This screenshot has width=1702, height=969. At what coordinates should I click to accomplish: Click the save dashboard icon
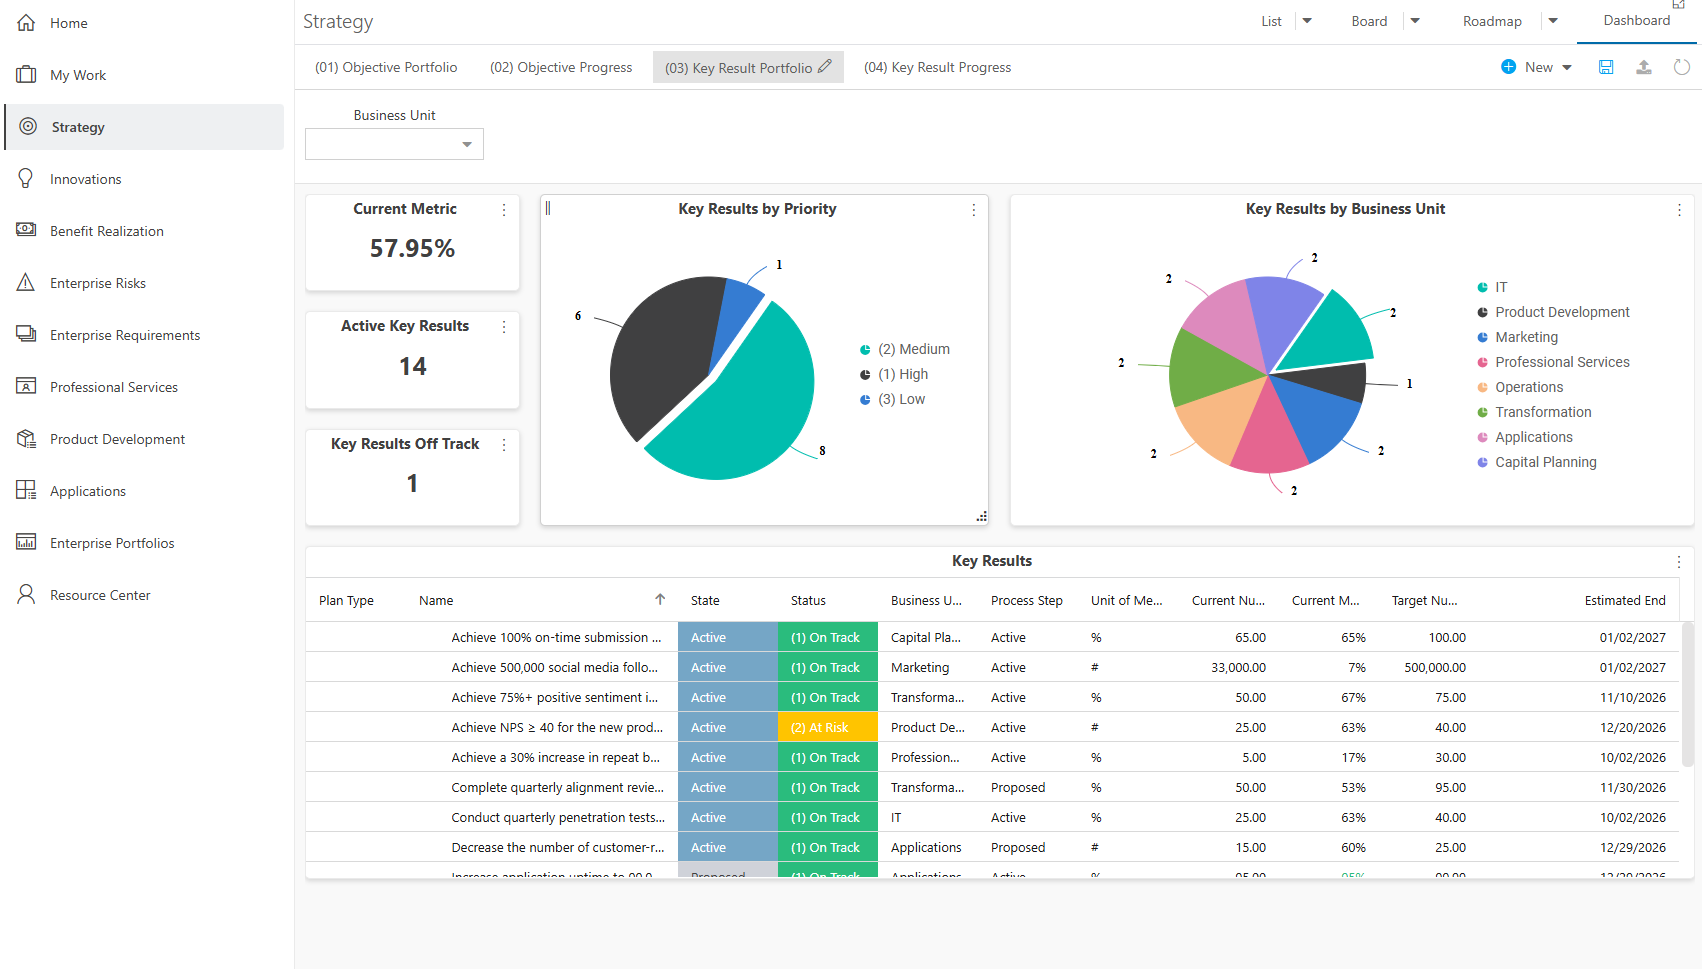point(1606,67)
